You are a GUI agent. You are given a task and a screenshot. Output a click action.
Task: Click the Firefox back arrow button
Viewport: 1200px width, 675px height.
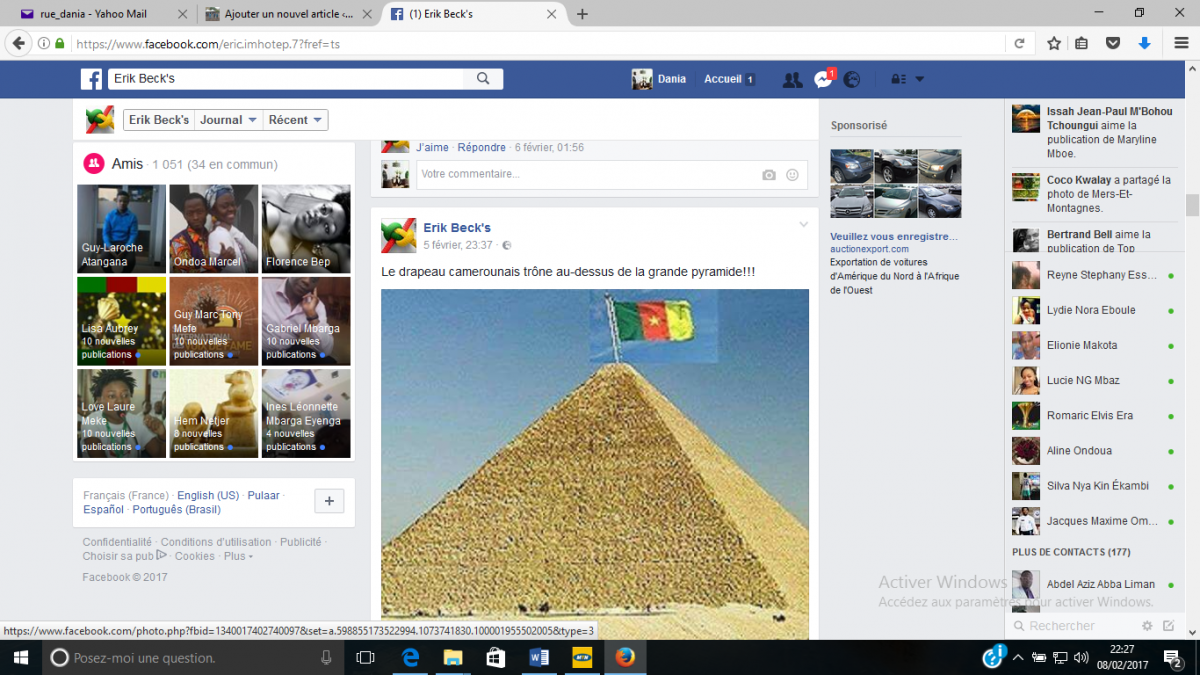point(19,44)
